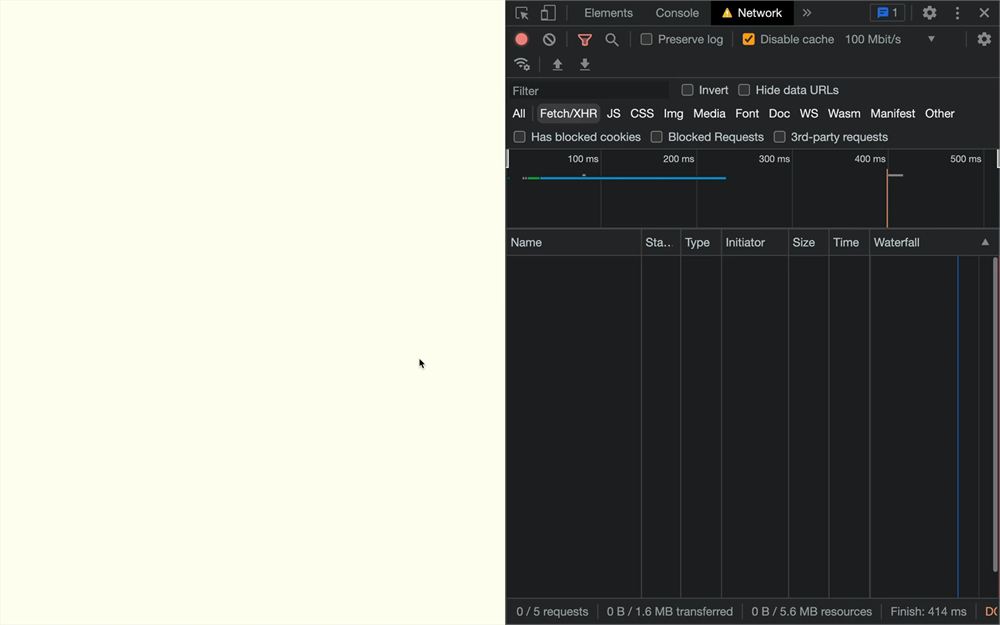Filter requests by Font
Screen dimensions: 1000x625
pyautogui.click(x=747, y=114)
